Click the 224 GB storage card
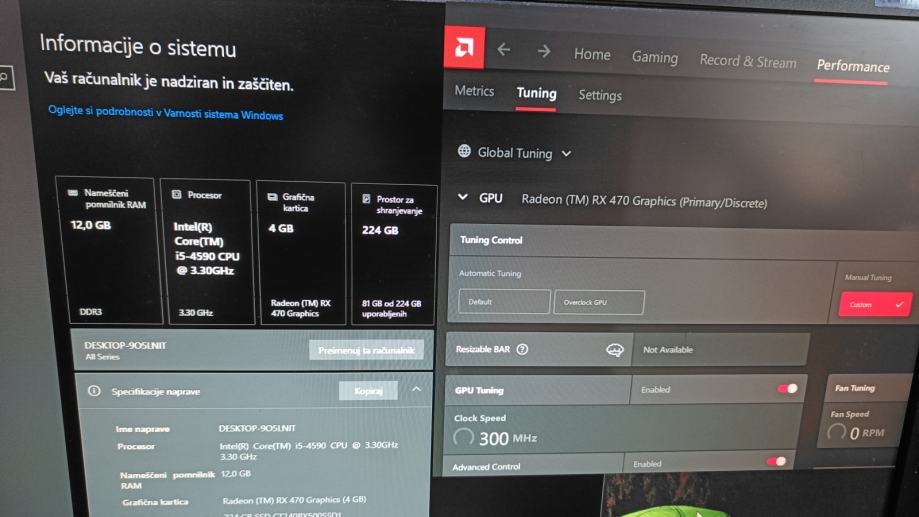The image size is (919, 517). click(x=393, y=254)
